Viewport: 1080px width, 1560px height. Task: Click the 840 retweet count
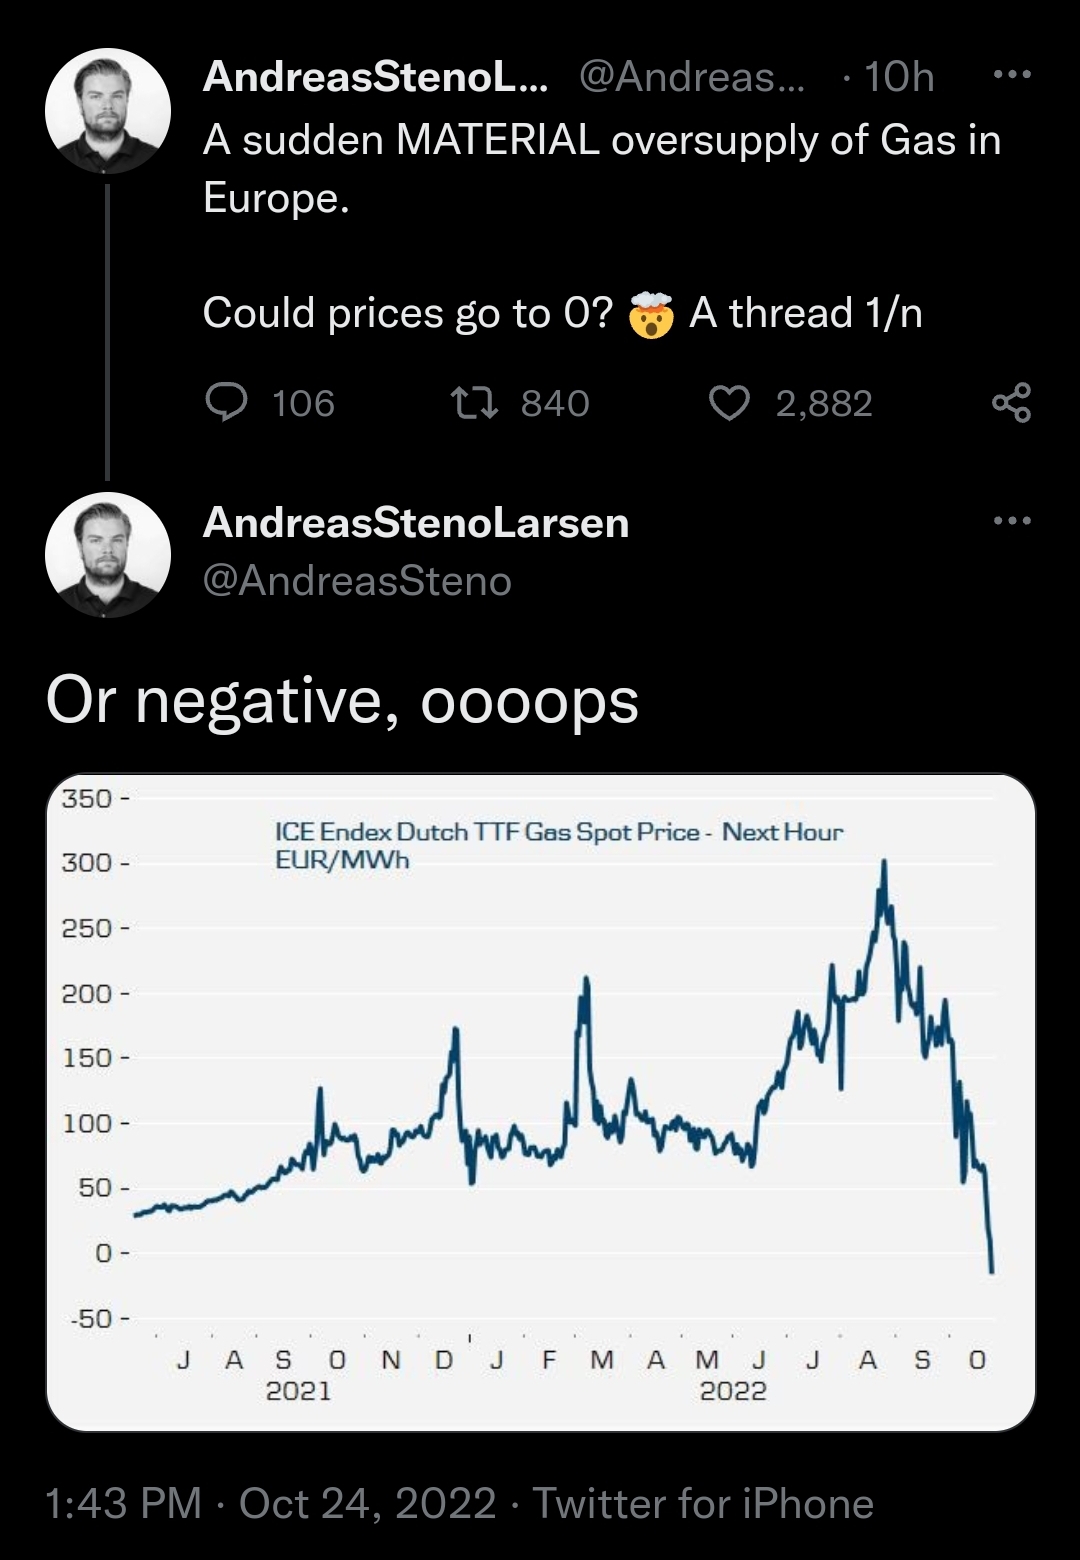pos(555,404)
